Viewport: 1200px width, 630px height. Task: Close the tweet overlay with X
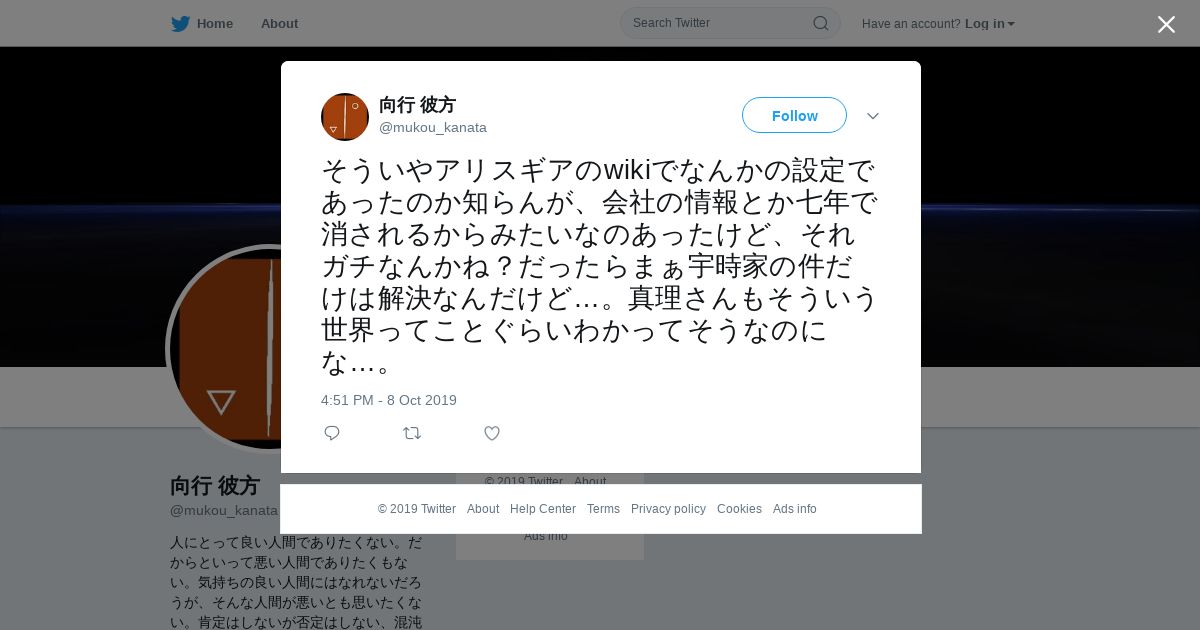pos(1166,24)
